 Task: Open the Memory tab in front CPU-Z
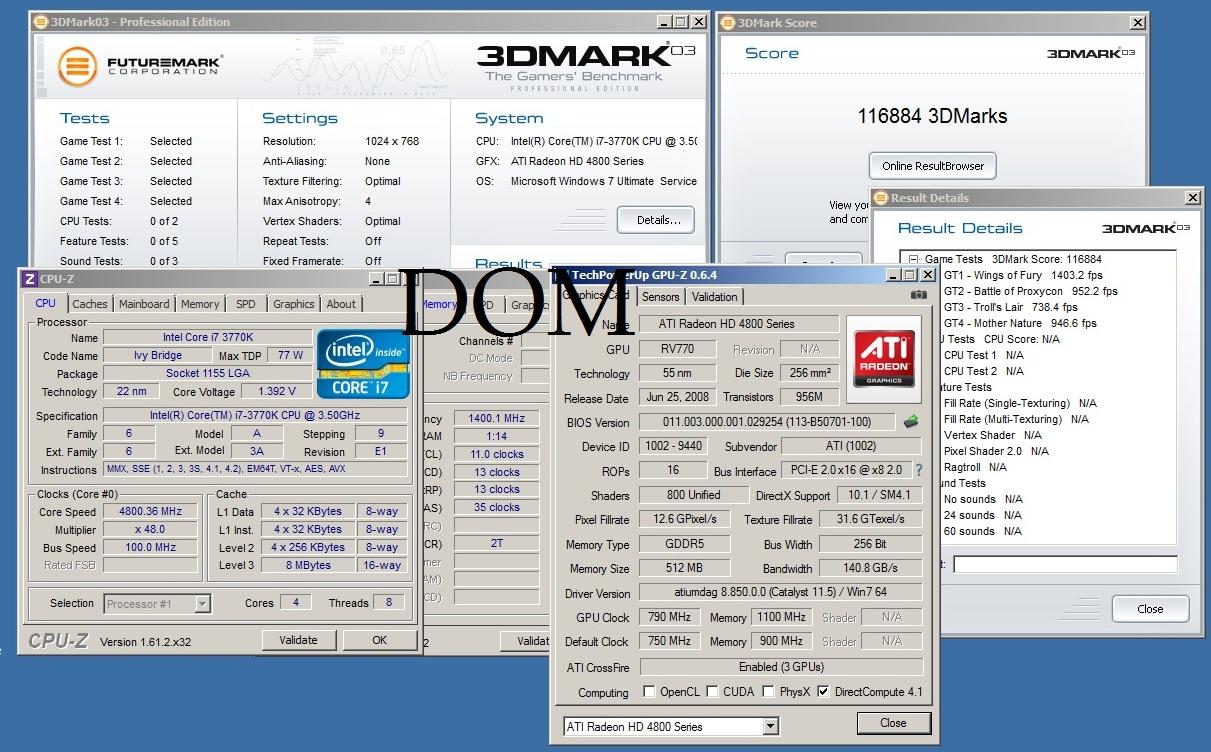pyautogui.click(x=200, y=304)
